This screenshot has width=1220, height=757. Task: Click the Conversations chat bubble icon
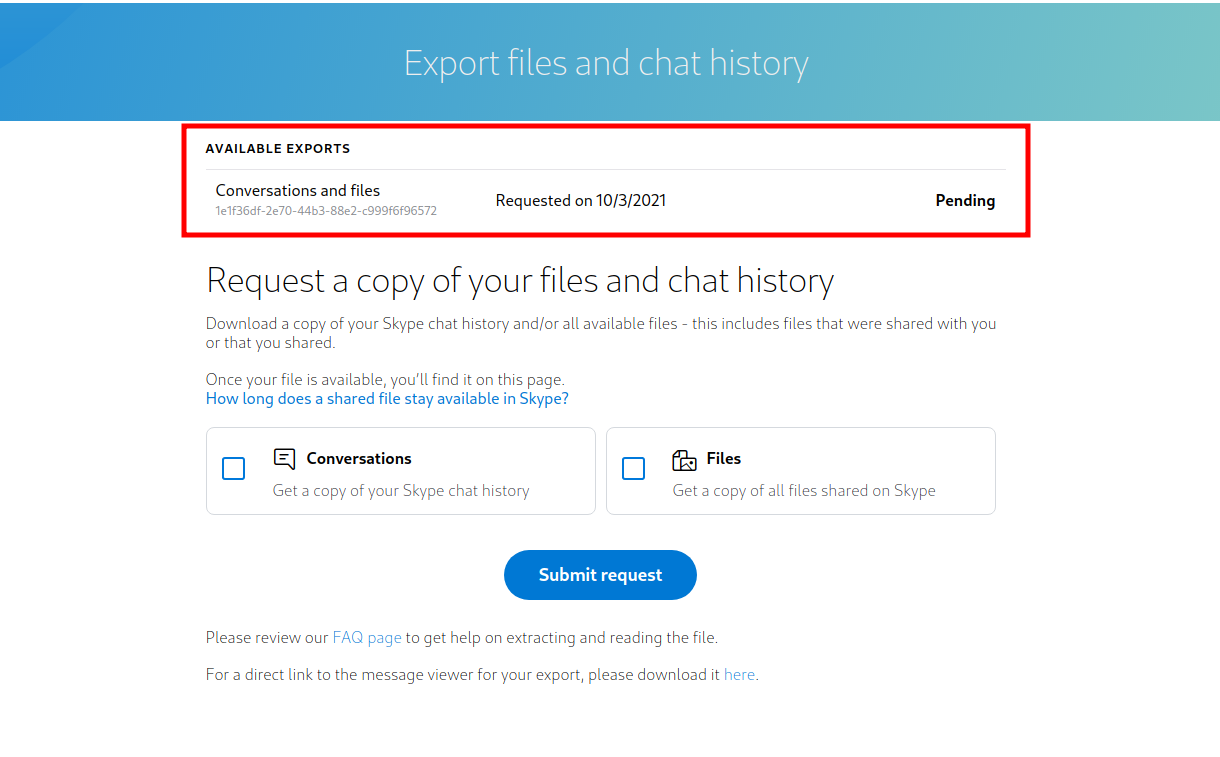pos(284,459)
